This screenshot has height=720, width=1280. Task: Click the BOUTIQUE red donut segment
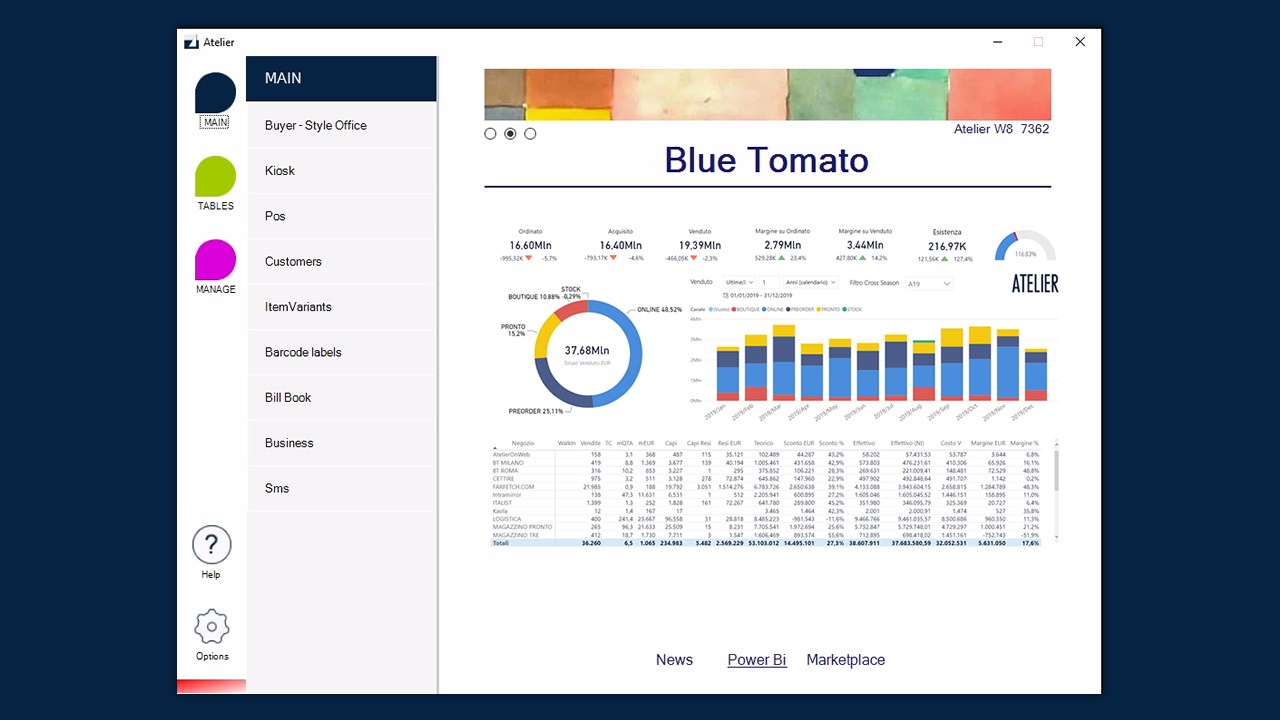pyautogui.click(x=570, y=309)
